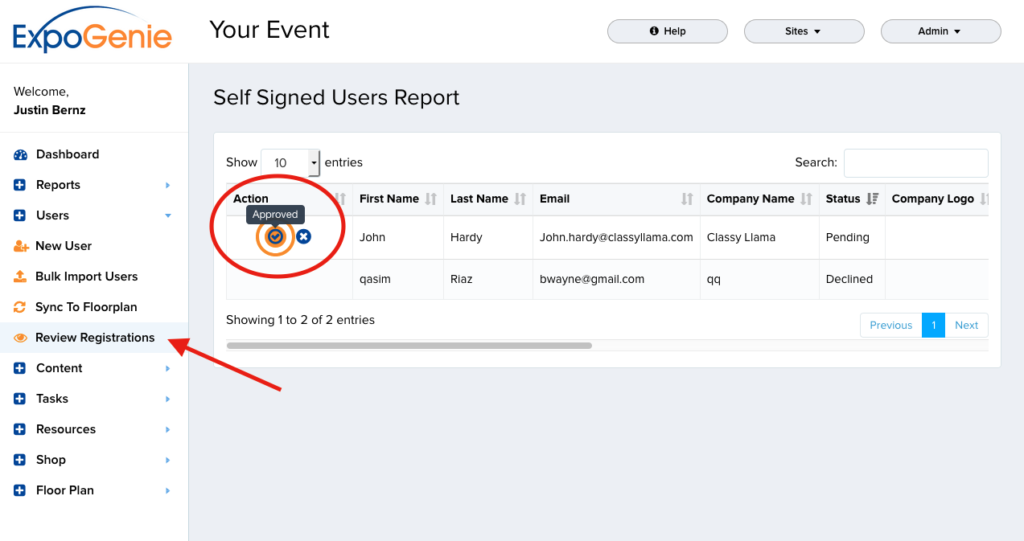Open the Admin dropdown menu
Screen dimensions: 1024x541
pyautogui.click(x=940, y=31)
